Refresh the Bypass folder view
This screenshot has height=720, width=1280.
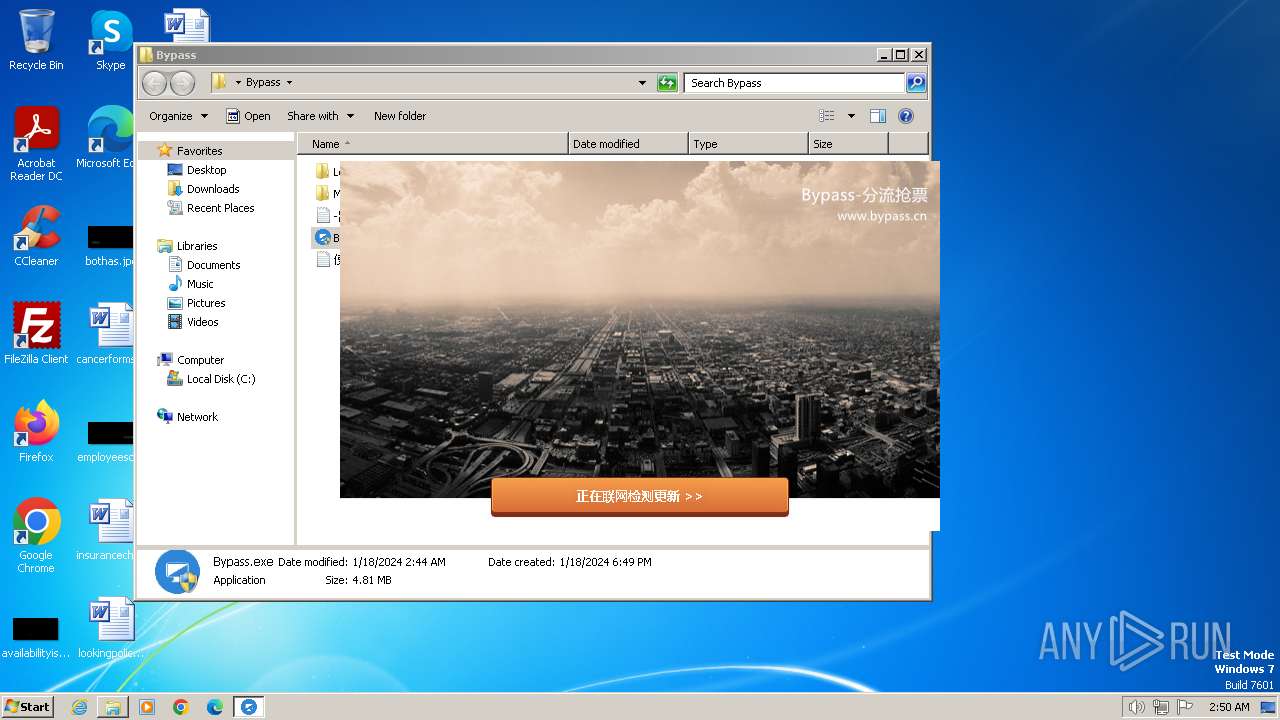(667, 83)
